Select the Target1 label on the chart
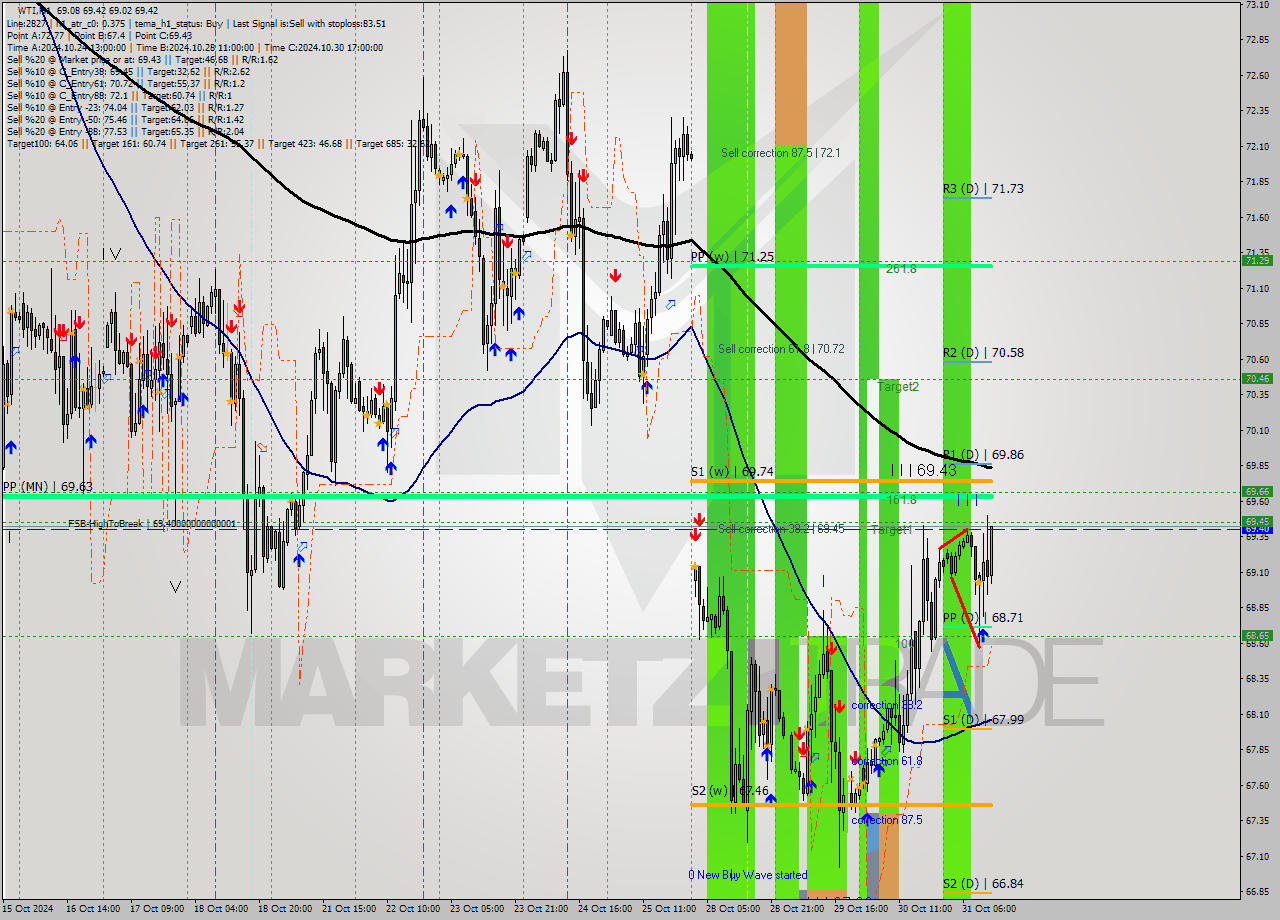Image resolution: width=1280 pixels, height=920 pixels. point(892,529)
